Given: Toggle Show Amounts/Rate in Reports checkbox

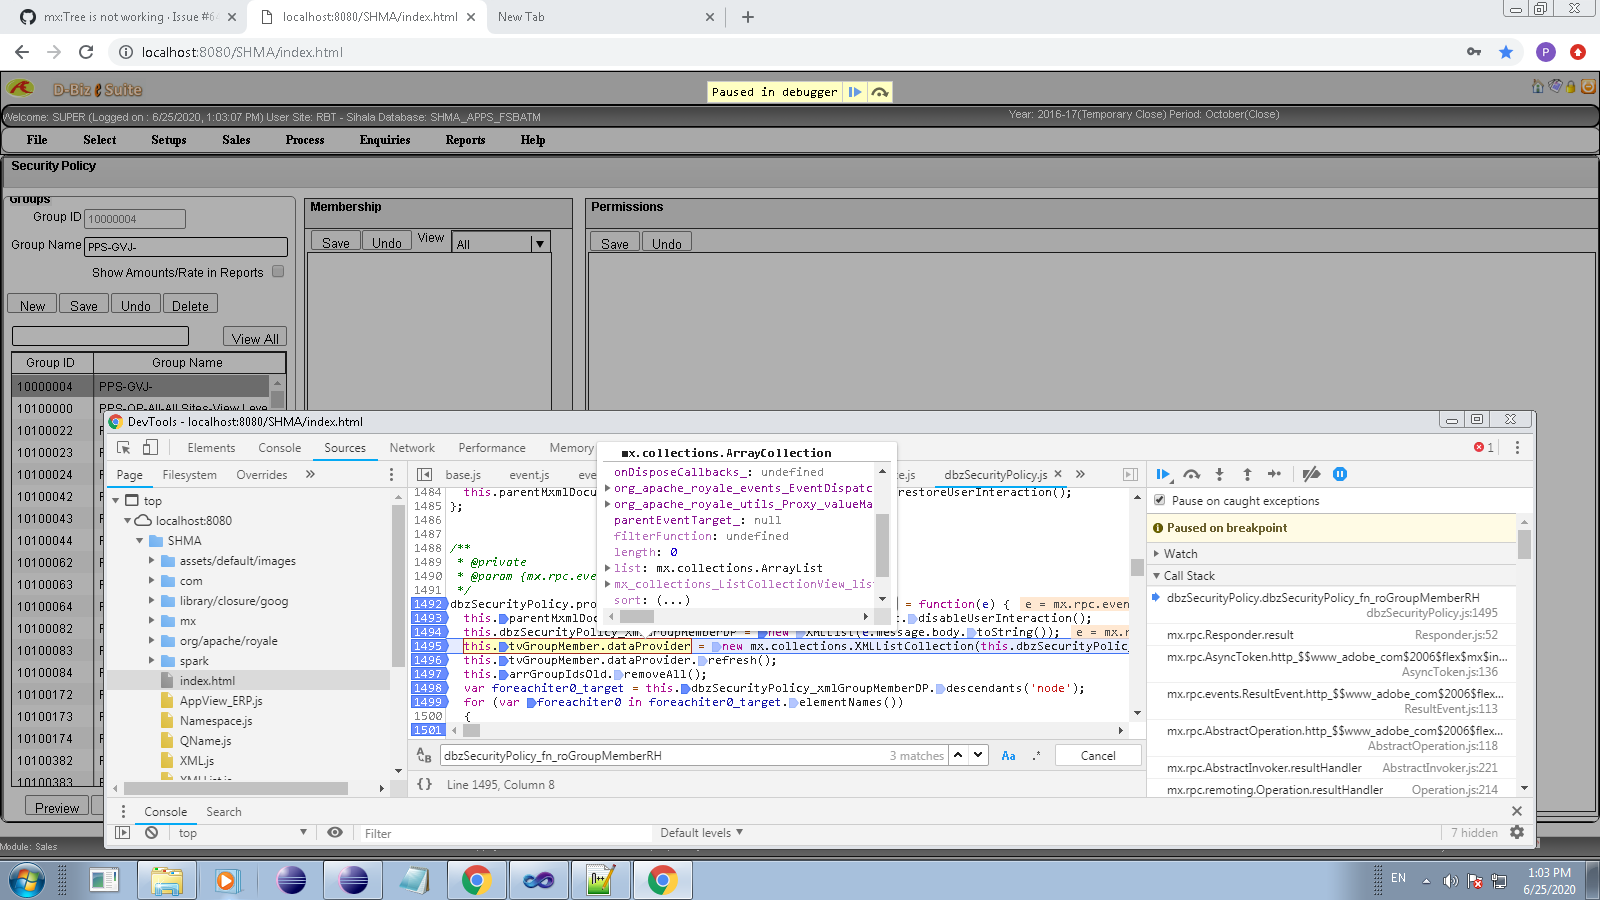Looking at the screenshot, I should [278, 272].
